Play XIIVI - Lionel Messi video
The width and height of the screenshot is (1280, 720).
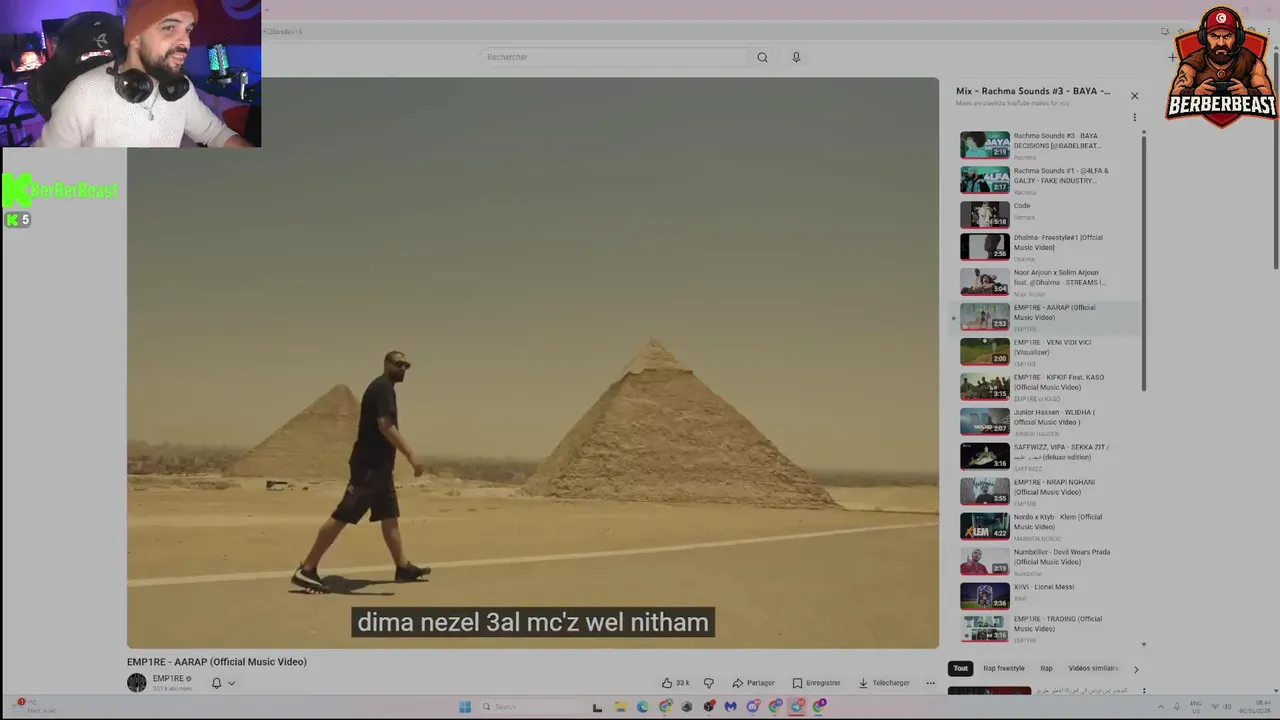(1046, 596)
